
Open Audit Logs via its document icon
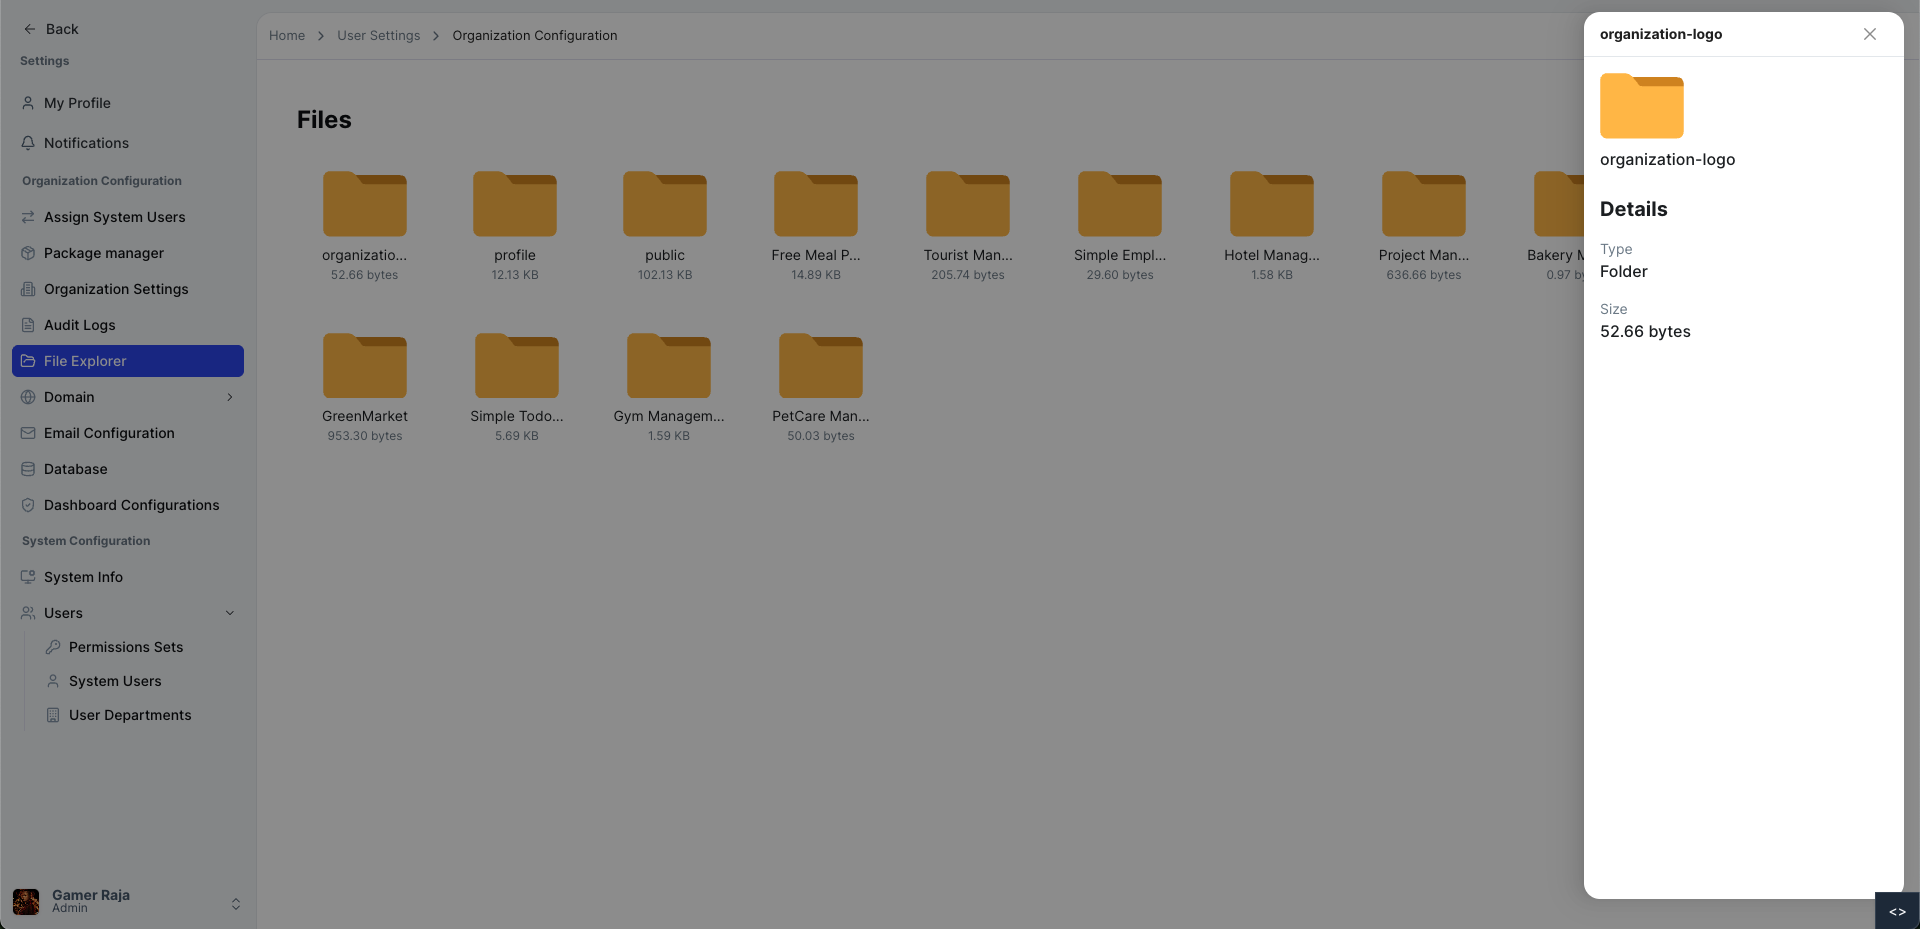pos(27,325)
